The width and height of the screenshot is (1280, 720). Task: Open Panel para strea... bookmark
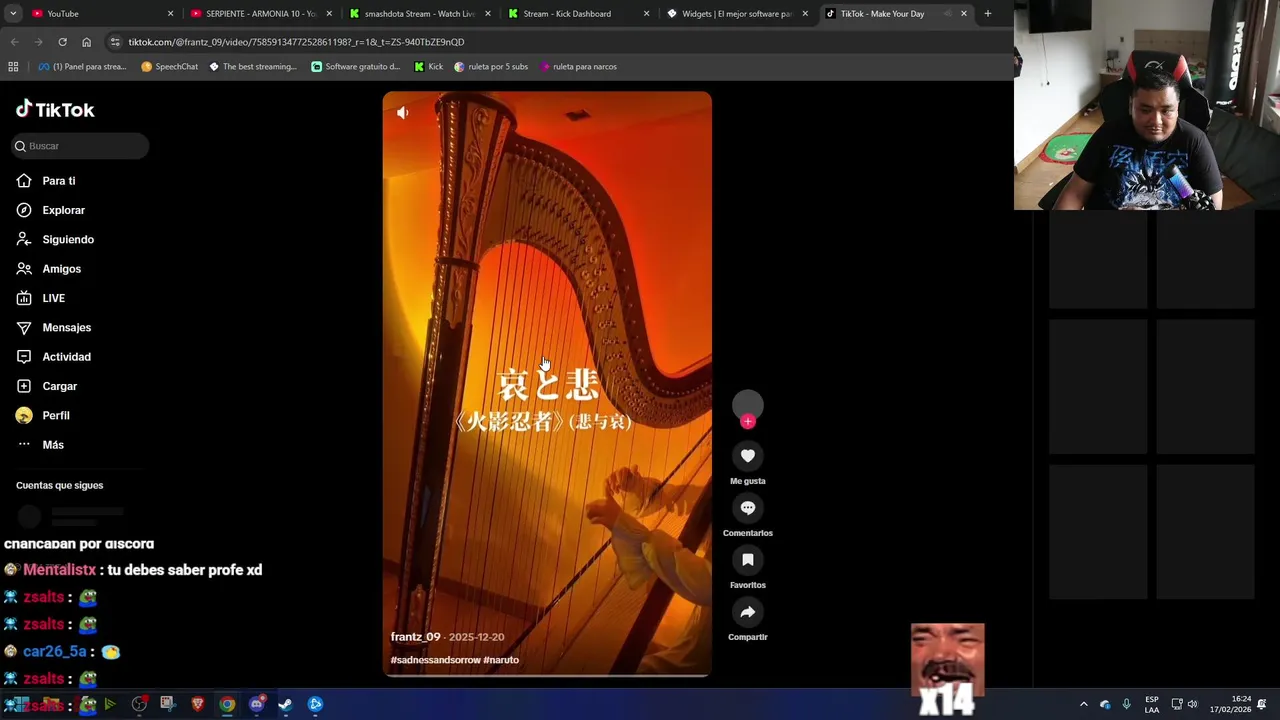click(x=82, y=67)
